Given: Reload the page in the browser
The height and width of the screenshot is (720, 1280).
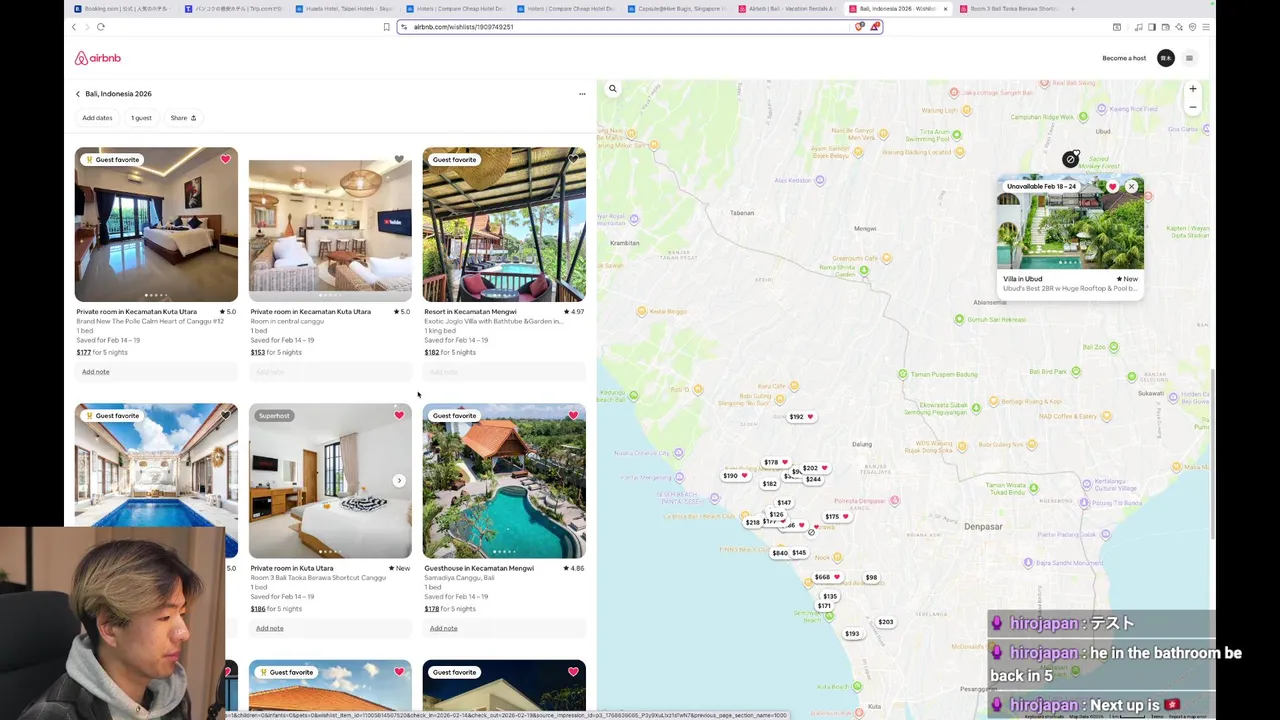Looking at the screenshot, I should [100, 27].
